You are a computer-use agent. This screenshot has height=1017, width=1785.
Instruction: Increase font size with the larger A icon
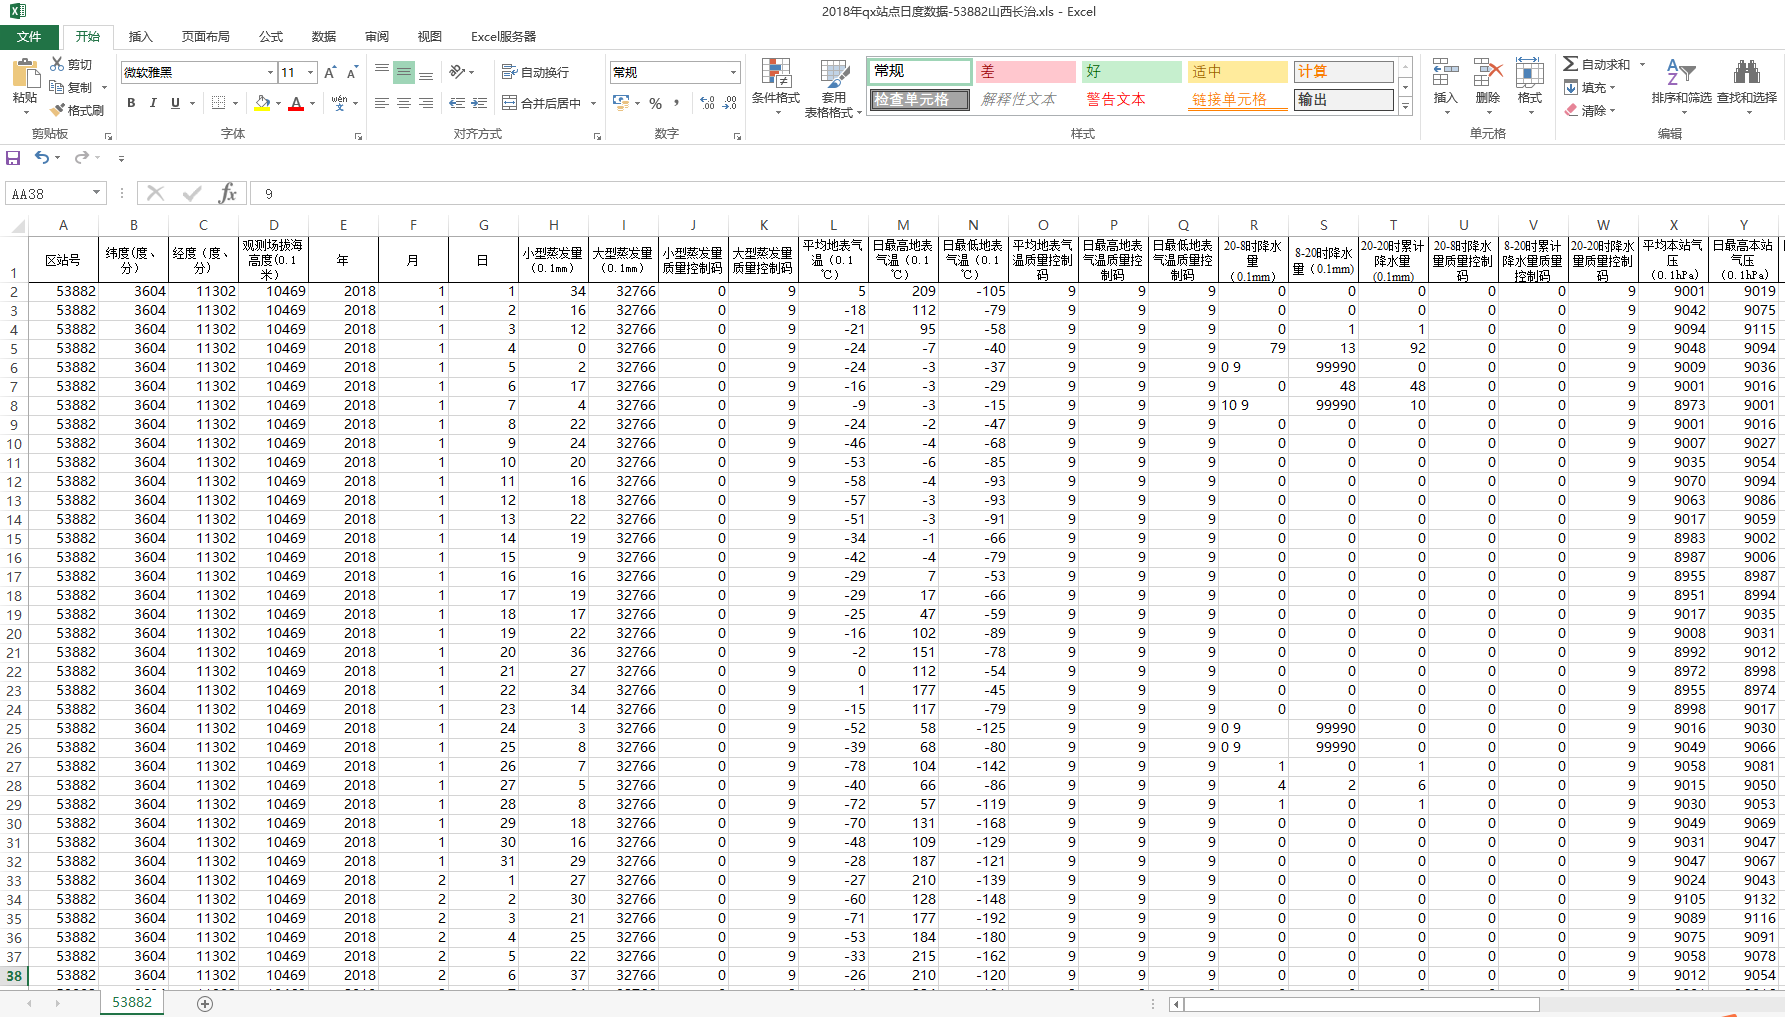coord(330,72)
